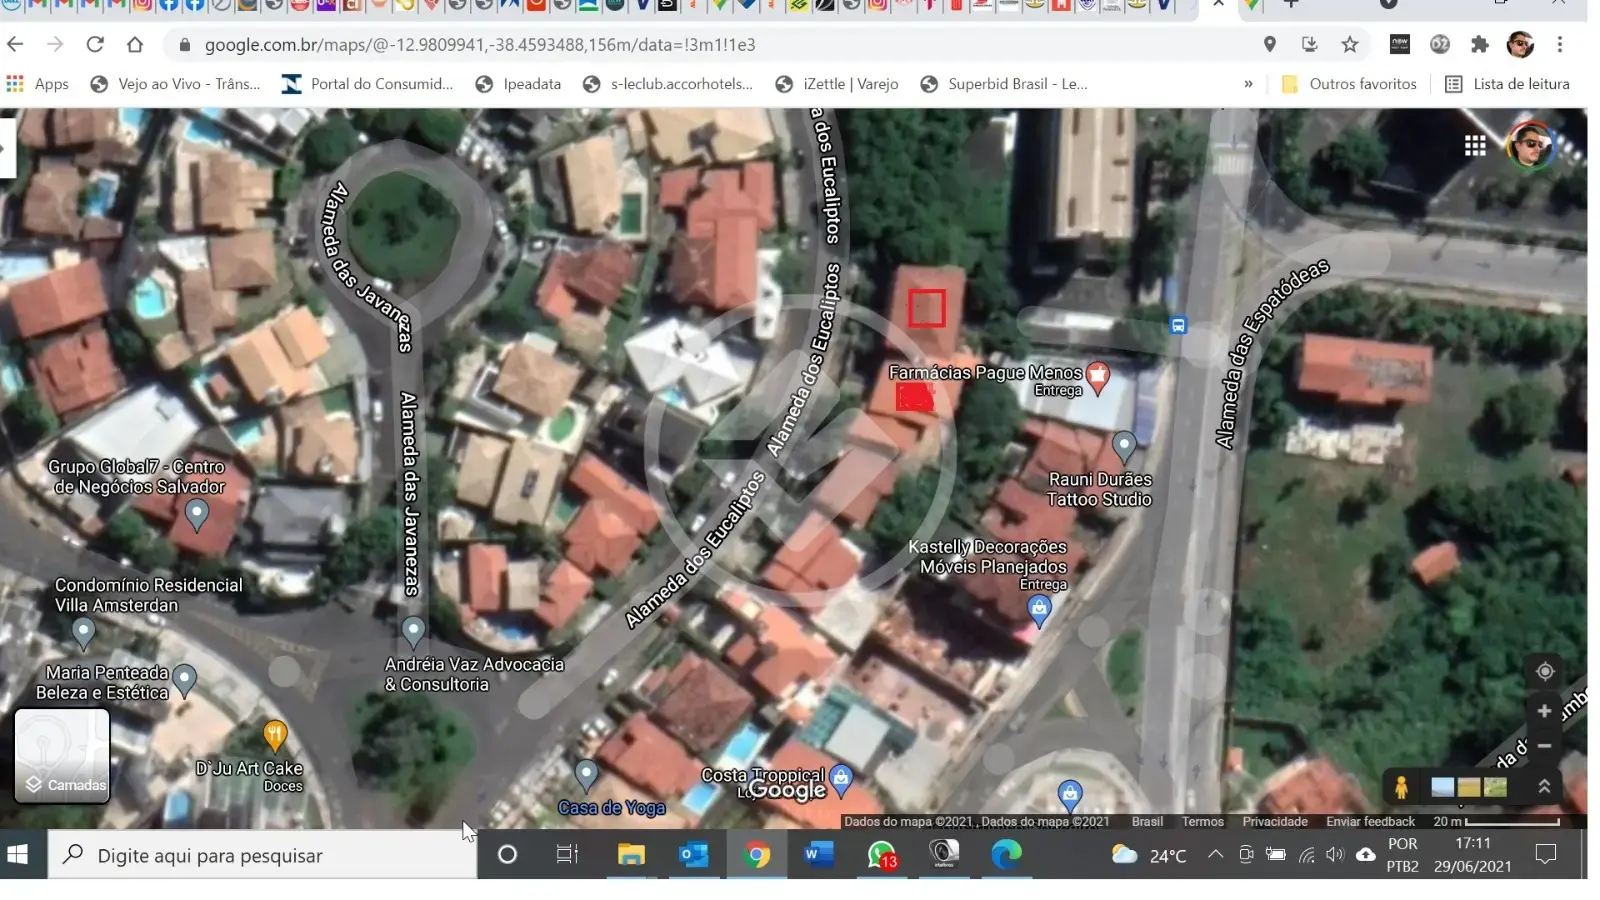This screenshot has width=1600, height=900.
Task: Click Termos link in map footer
Action: click(1203, 822)
